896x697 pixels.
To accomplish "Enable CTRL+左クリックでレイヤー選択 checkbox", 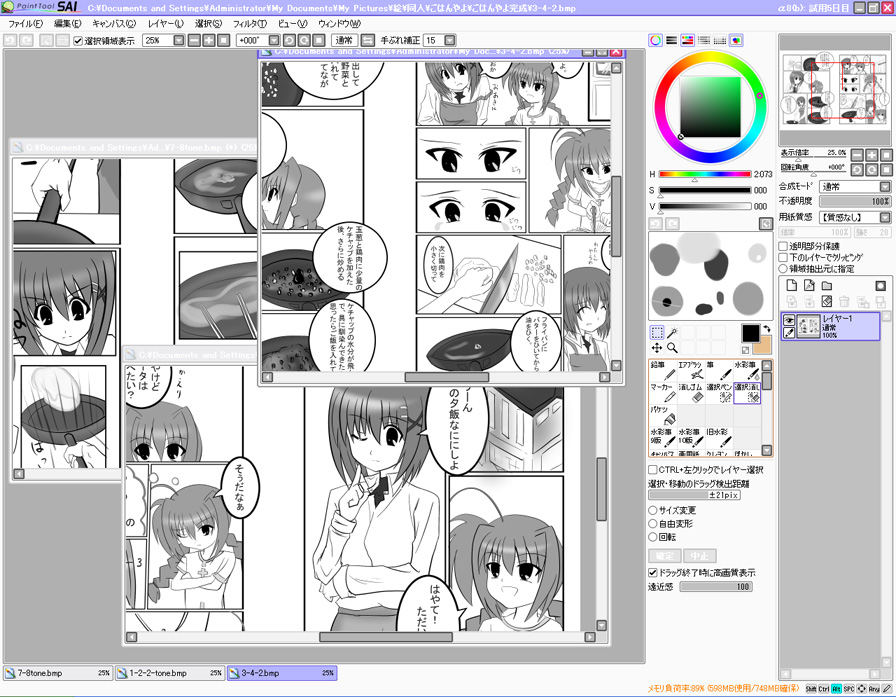I will (x=653, y=470).
